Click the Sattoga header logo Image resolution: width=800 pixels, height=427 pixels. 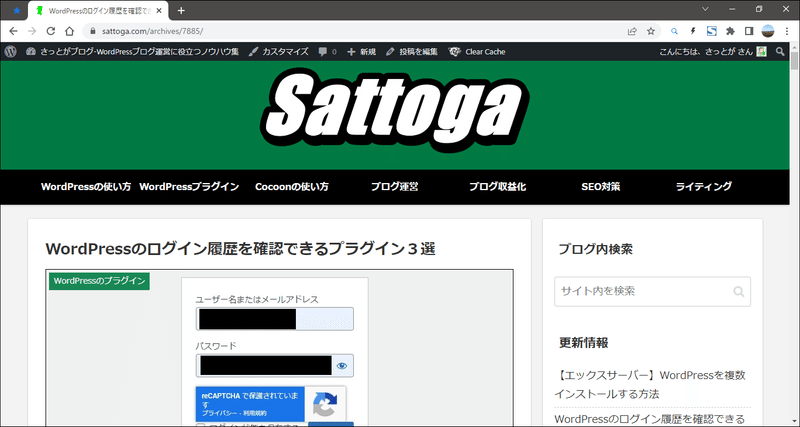[x=396, y=111]
